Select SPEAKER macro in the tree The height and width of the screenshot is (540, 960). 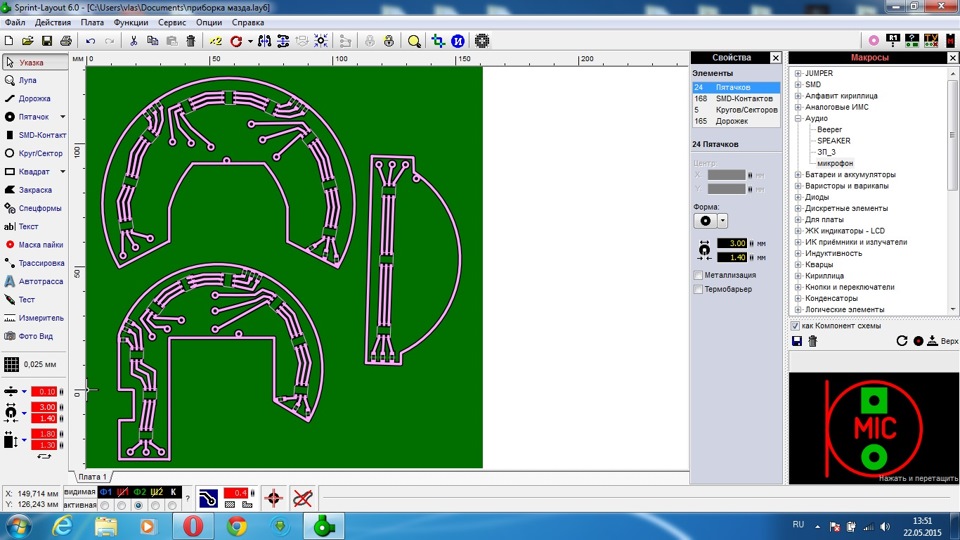pyautogui.click(x=833, y=141)
